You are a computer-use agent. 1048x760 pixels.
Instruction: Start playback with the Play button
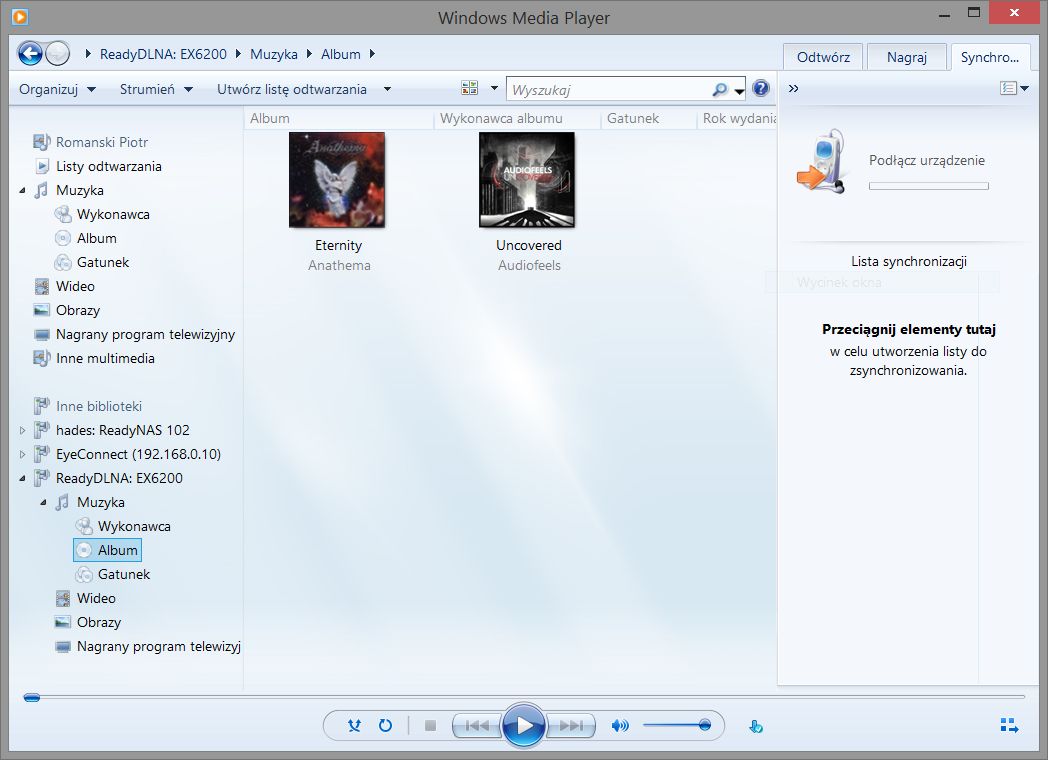[523, 725]
